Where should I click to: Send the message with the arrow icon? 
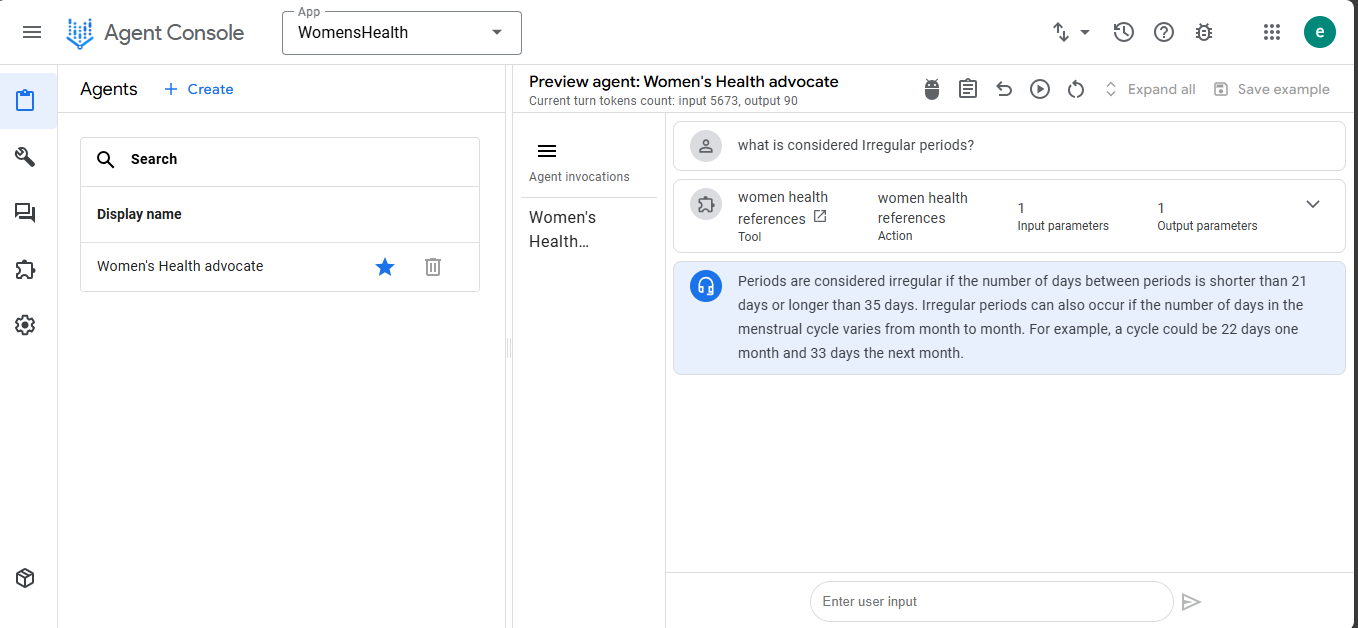[1190, 601]
